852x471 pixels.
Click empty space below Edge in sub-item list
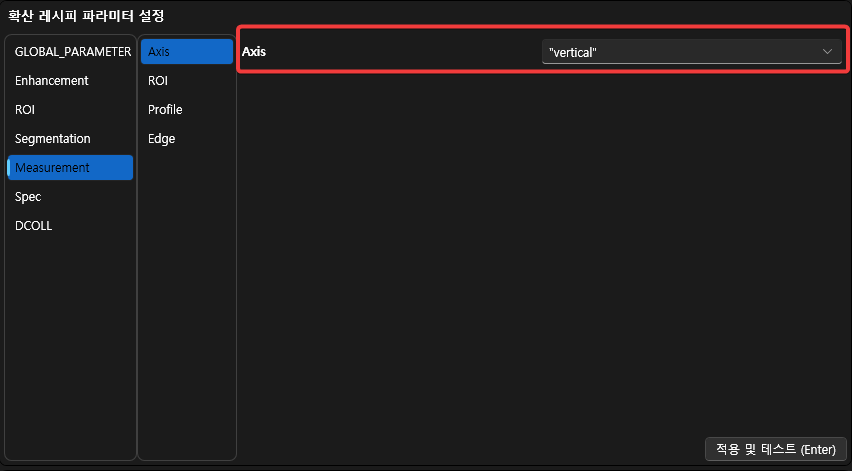pos(186,300)
